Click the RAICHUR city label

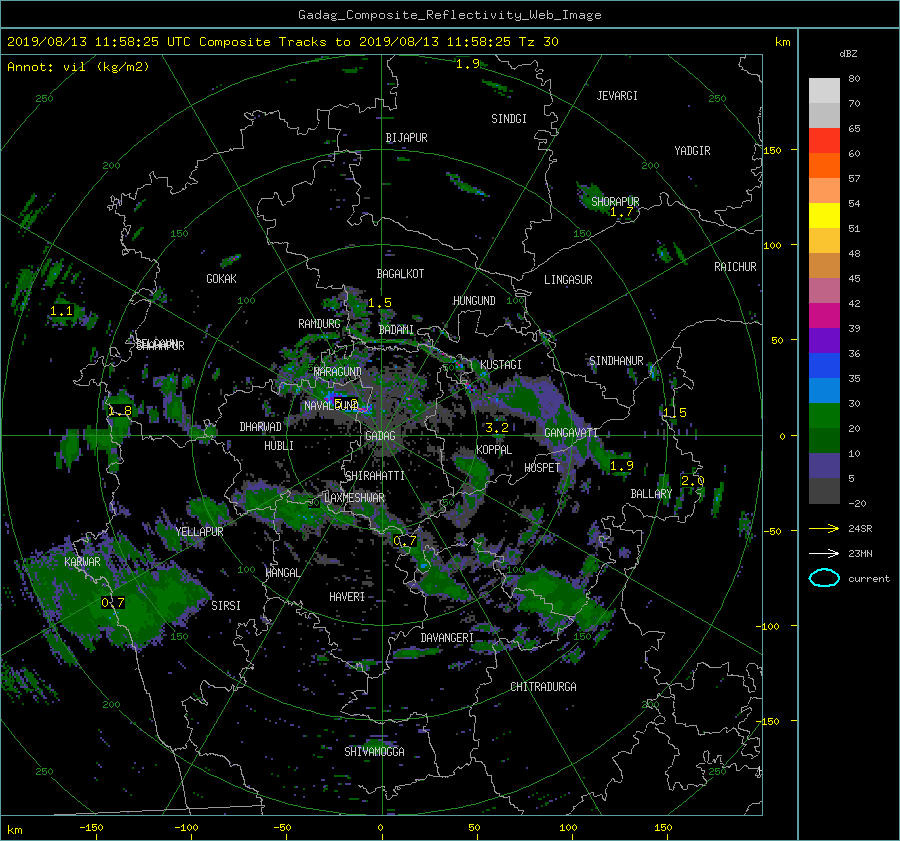735,267
